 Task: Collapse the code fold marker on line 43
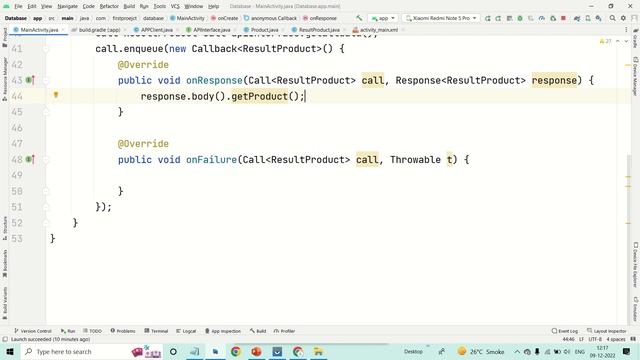click(x=46, y=80)
